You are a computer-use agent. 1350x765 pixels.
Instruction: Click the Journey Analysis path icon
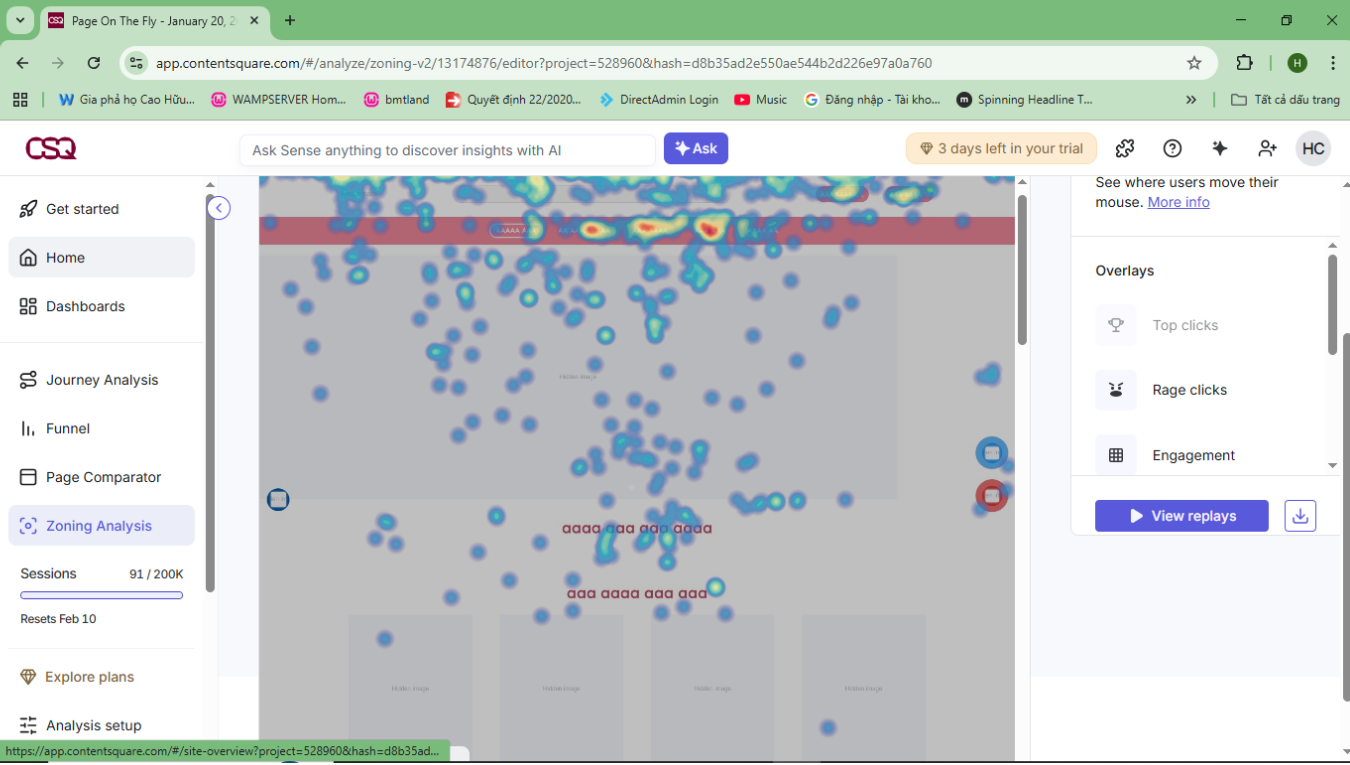point(28,380)
